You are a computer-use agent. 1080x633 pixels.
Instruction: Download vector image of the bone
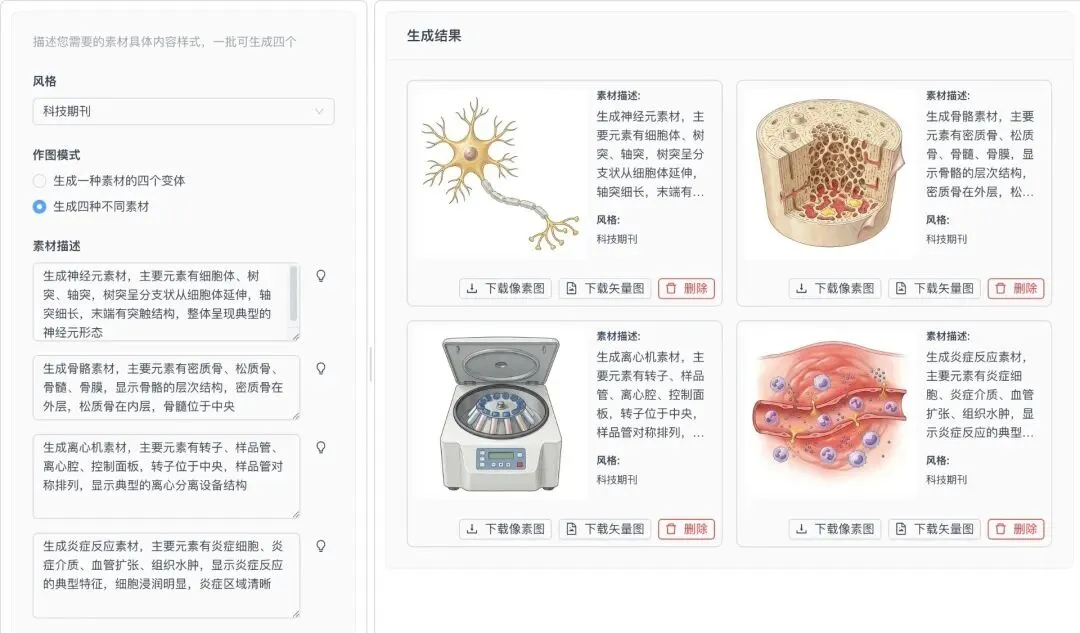point(934,289)
